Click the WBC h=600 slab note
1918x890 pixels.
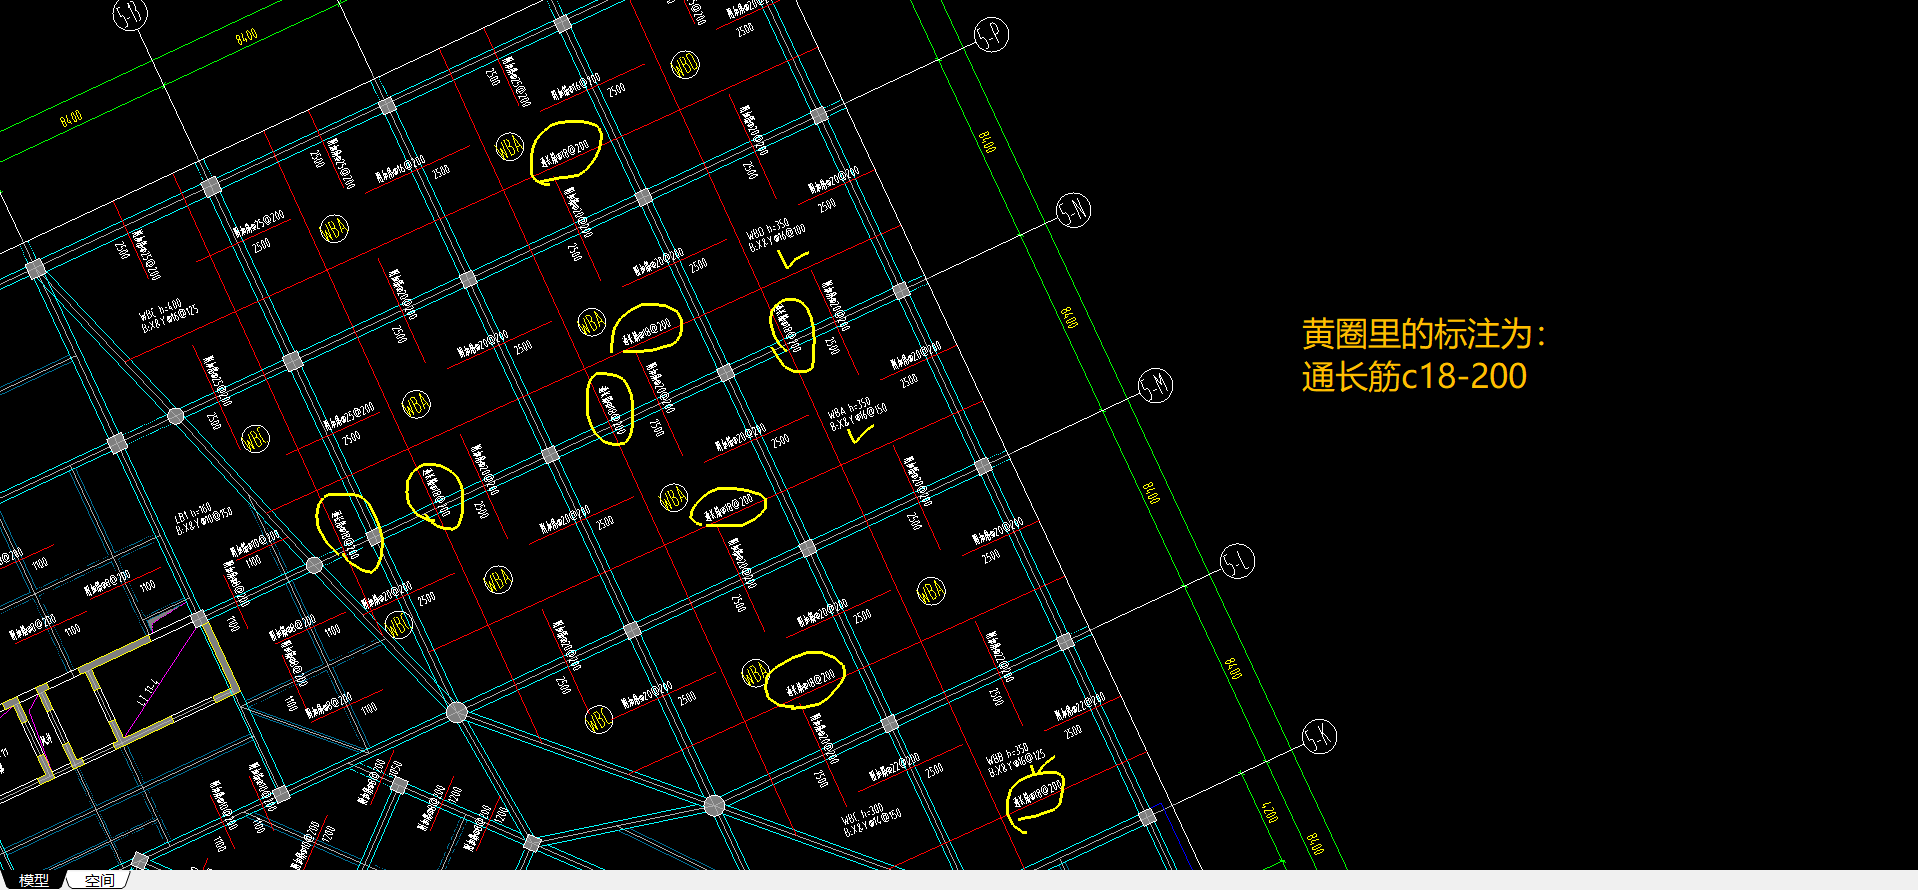tap(167, 313)
